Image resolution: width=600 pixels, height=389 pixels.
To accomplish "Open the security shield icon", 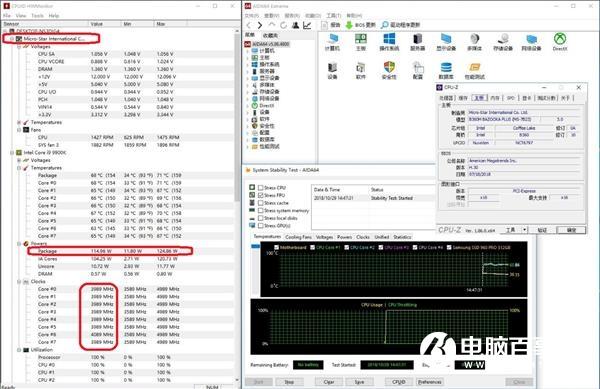I will [x=389, y=67].
